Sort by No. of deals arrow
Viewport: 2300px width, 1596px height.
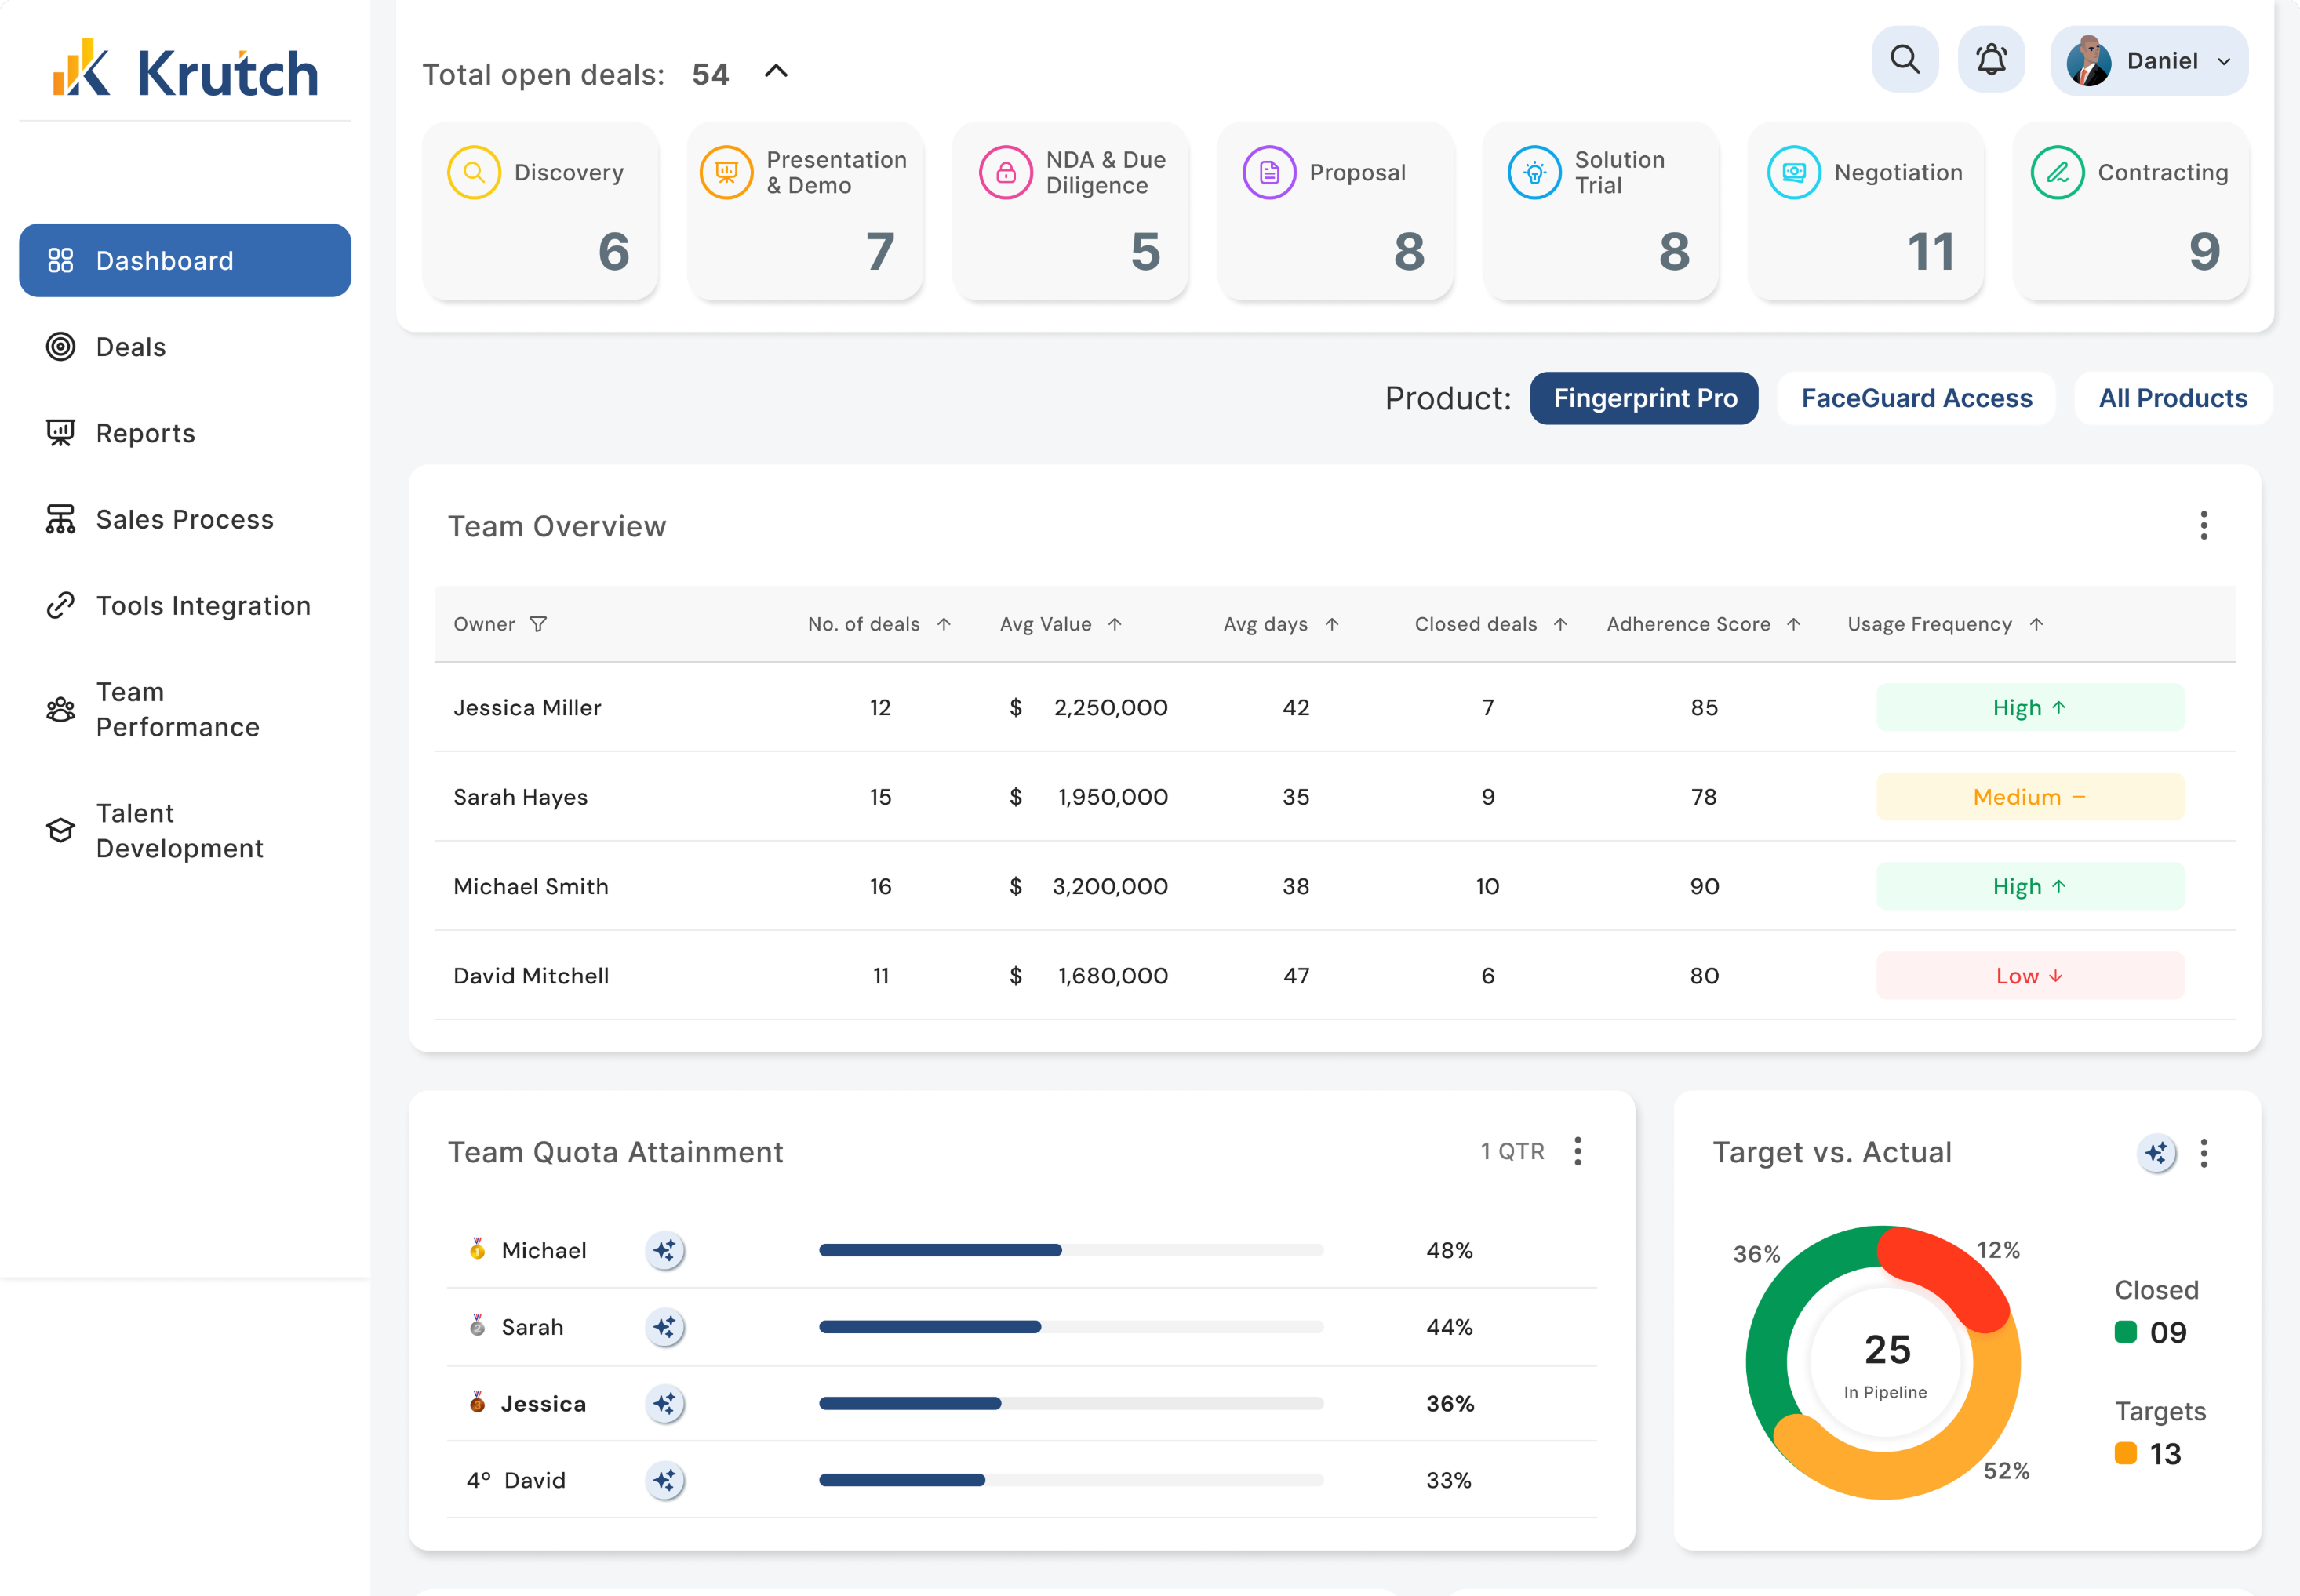[x=943, y=624]
